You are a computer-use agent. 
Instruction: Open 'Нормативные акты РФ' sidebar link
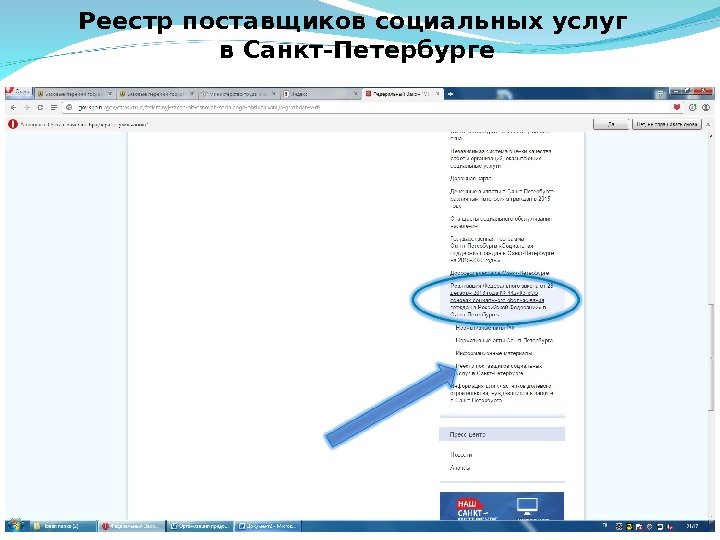(x=485, y=328)
